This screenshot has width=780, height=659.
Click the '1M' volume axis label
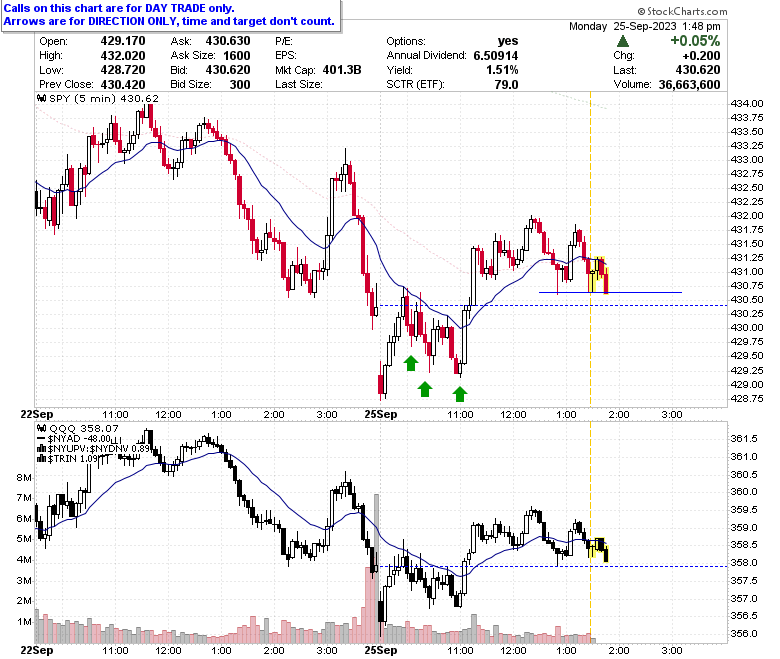tap(24, 622)
